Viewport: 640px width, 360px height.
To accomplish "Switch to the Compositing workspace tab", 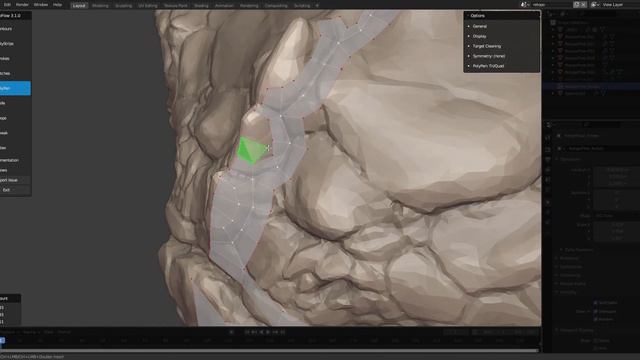I will 276,6.
